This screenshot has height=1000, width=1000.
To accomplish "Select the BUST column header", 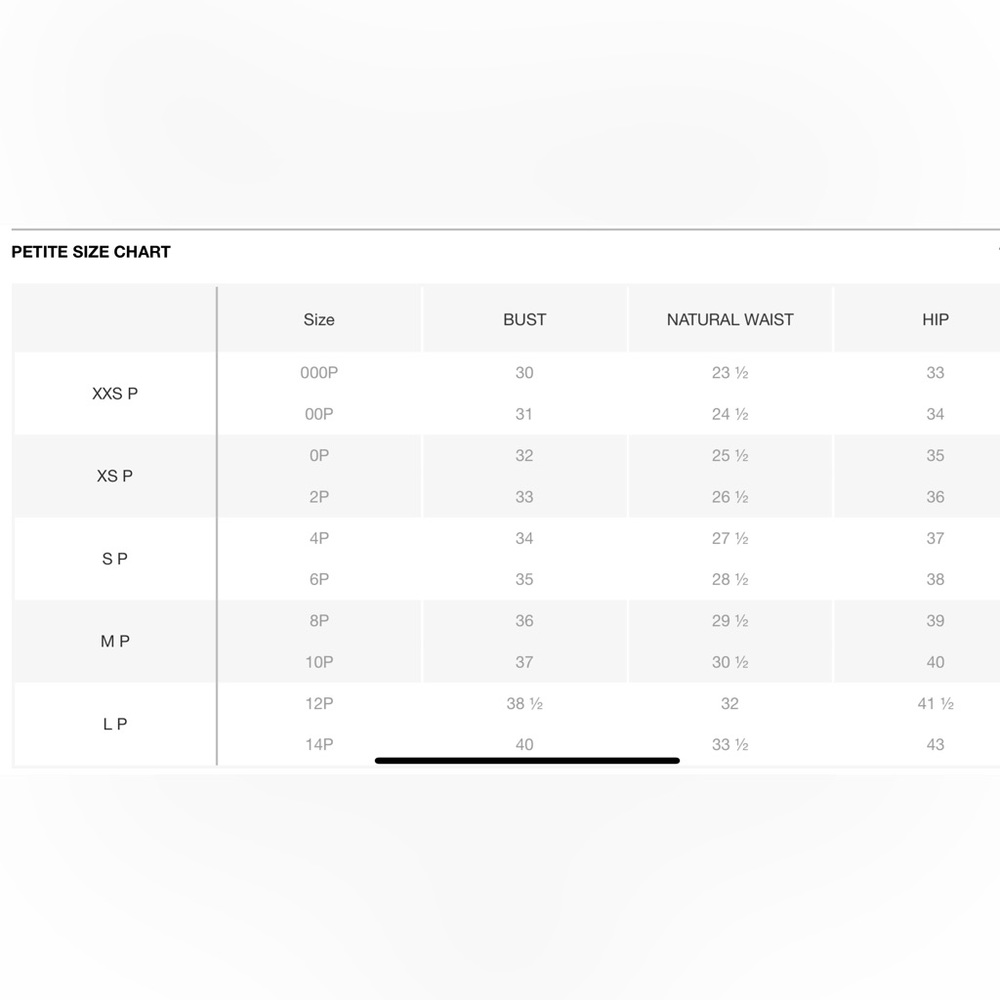I will (524, 320).
